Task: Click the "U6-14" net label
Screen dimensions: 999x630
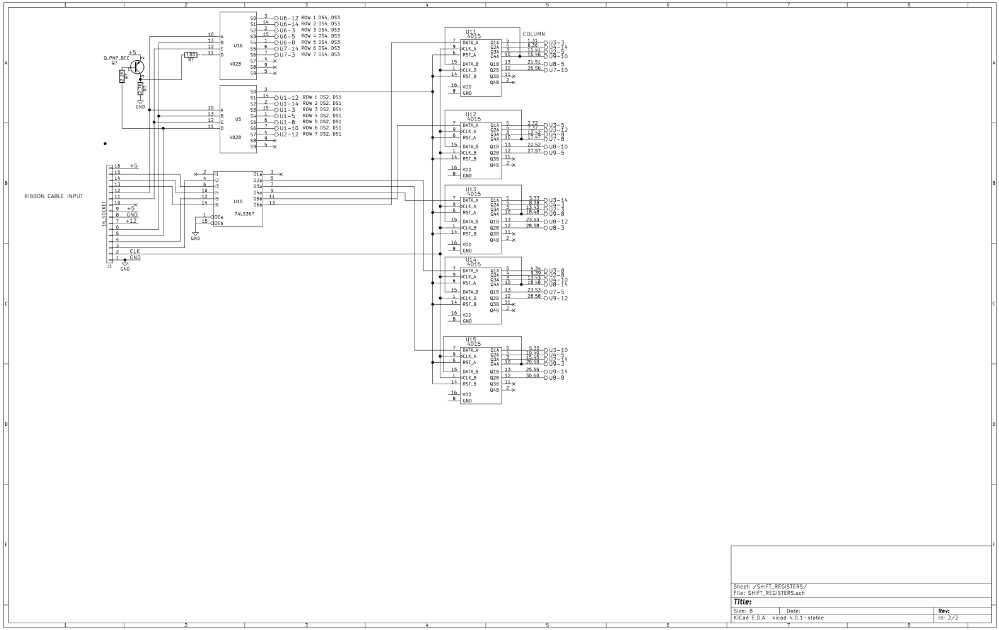Action: [288, 24]
